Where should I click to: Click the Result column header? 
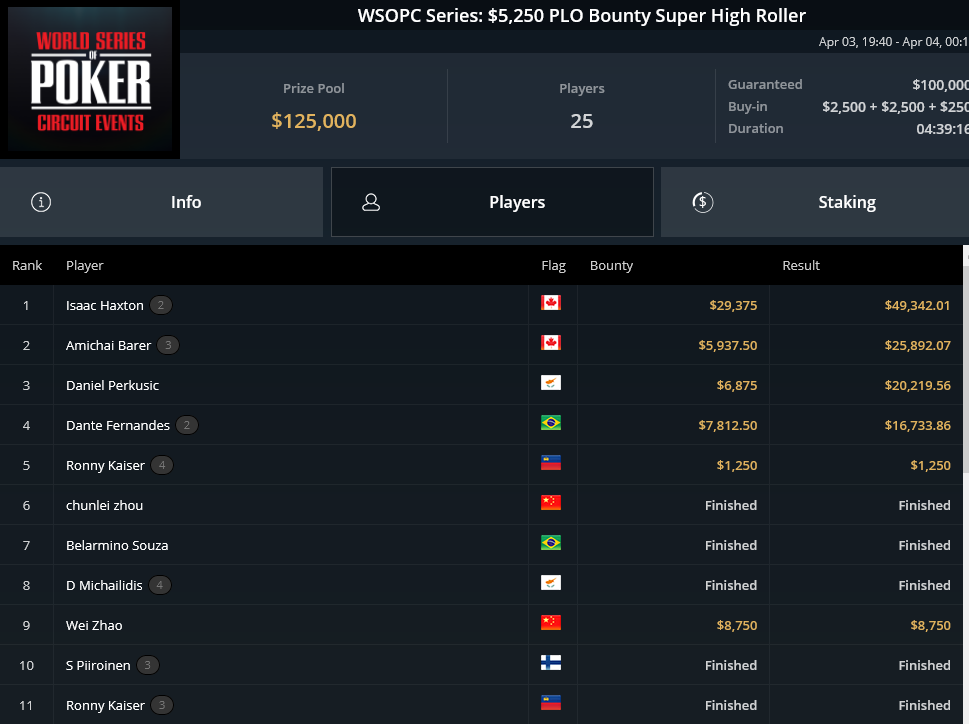pyautogui.click(x=801, y=266)
